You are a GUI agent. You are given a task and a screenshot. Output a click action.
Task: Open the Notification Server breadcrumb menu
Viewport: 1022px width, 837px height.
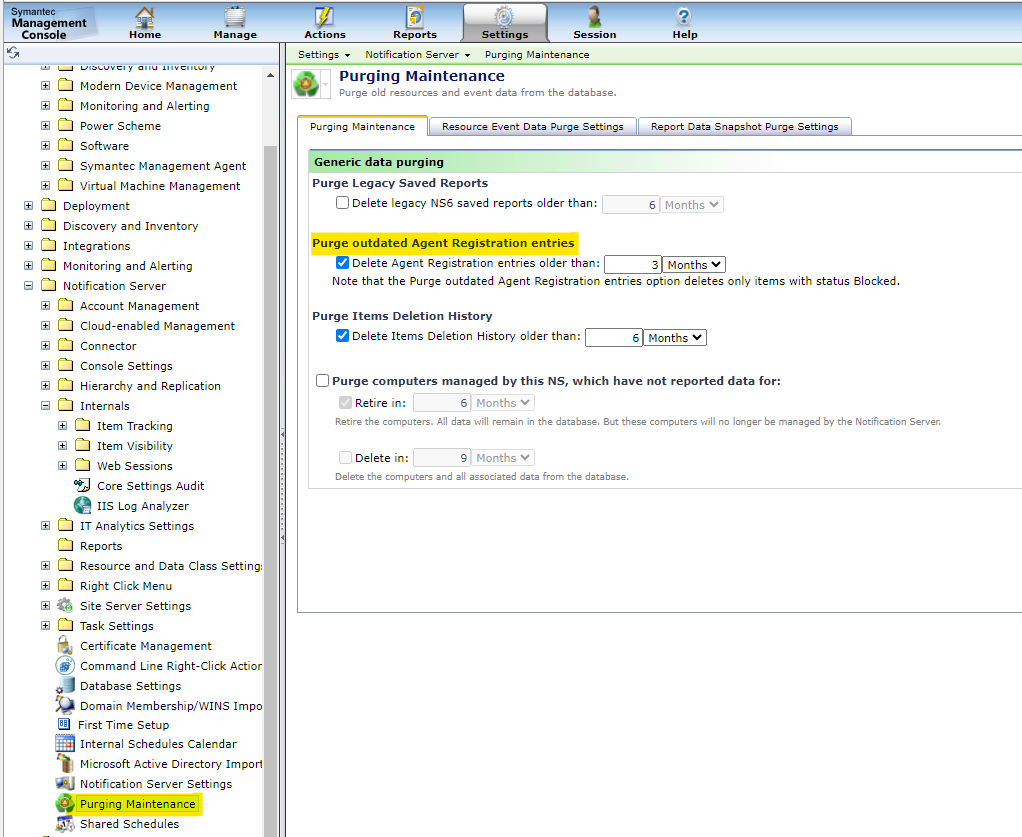pos(417,55)
